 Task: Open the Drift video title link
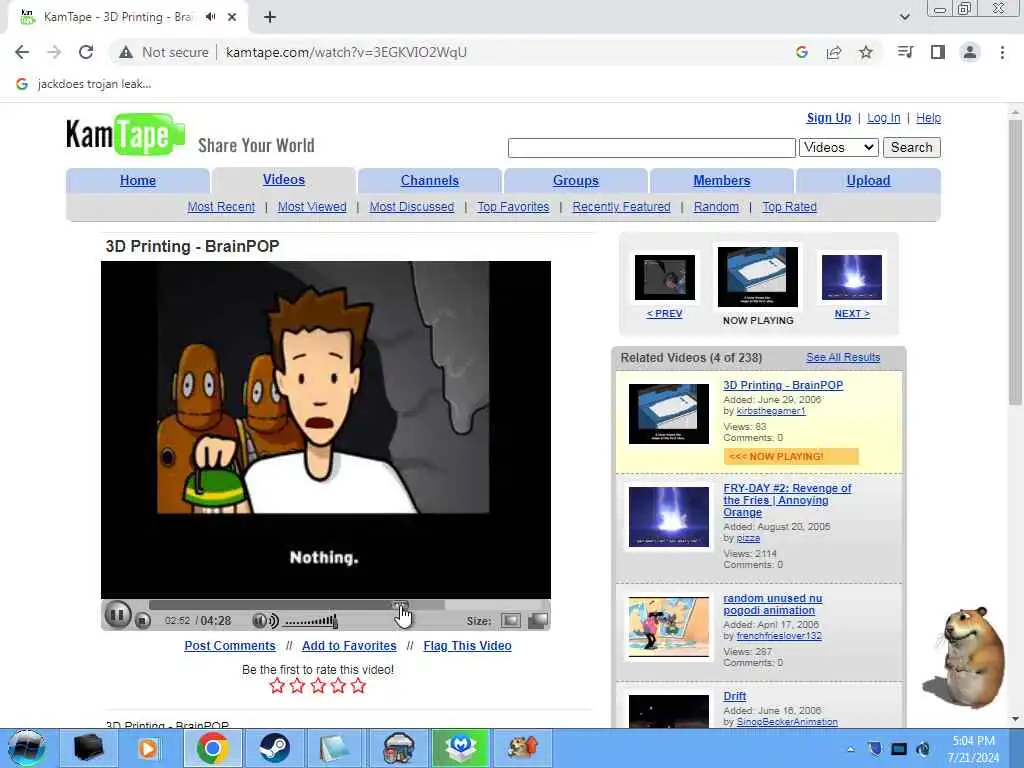point(735,696)
